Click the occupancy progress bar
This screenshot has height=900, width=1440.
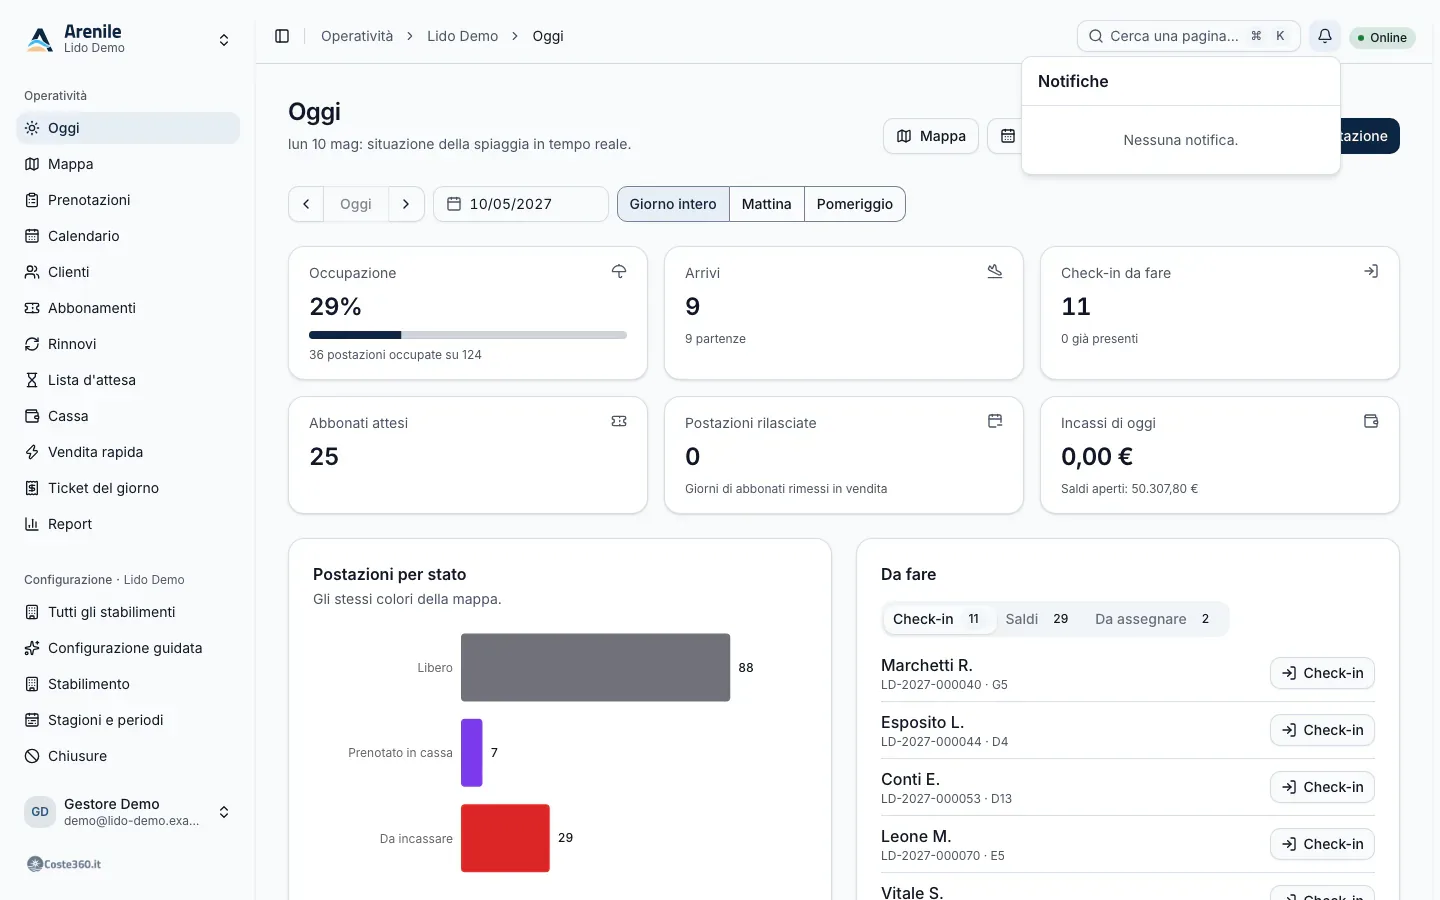468,335
